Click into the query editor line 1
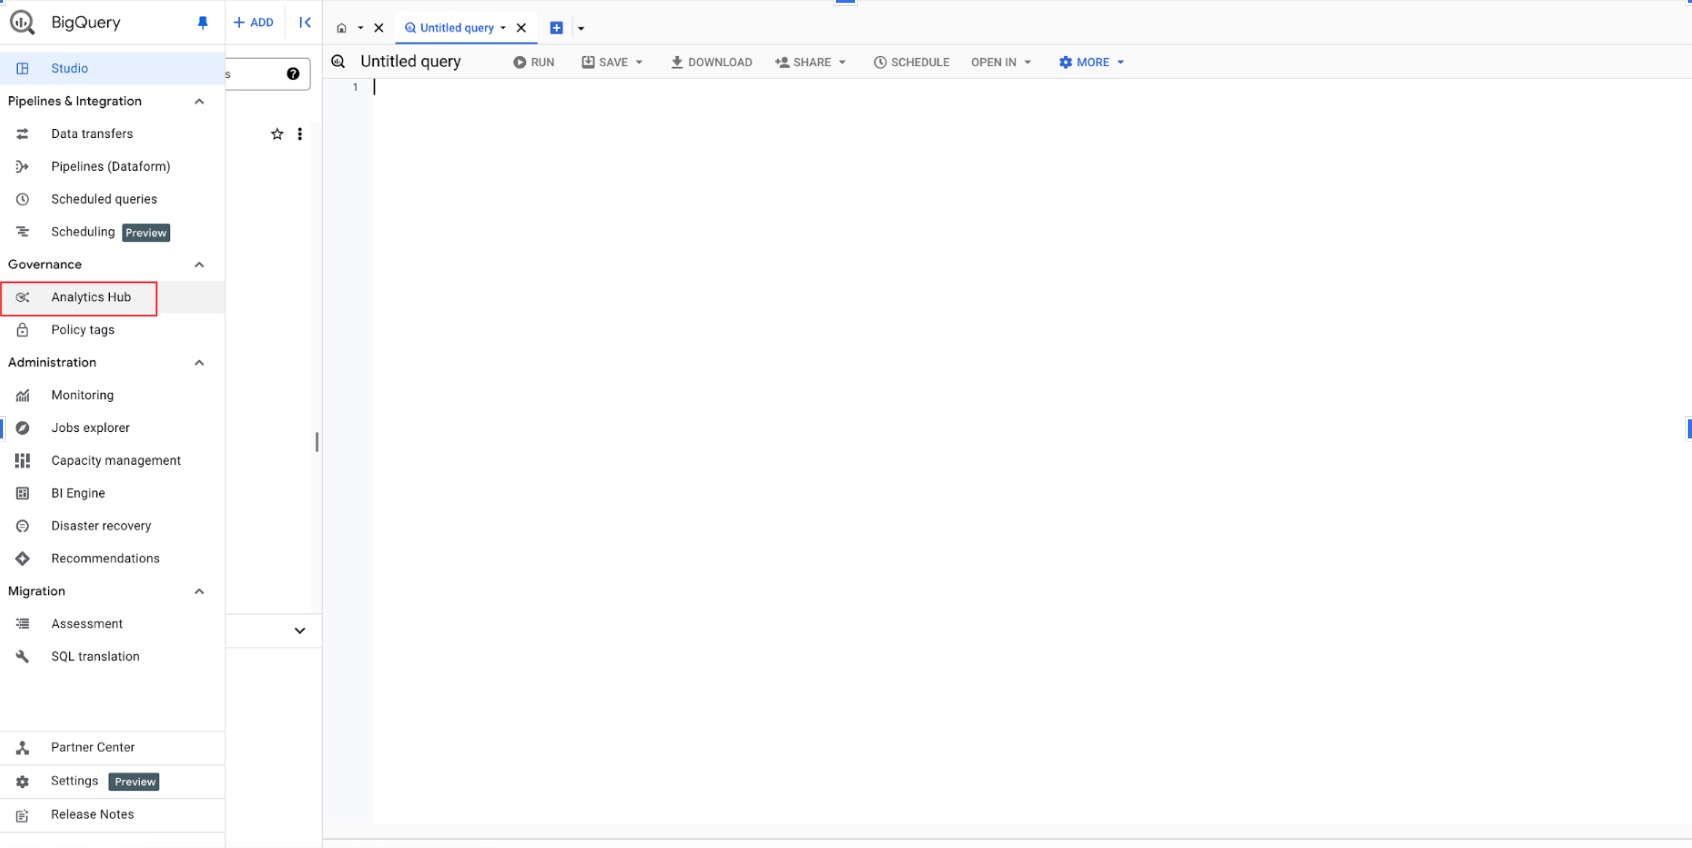1692x848 pixels. [x=700, y=88]
